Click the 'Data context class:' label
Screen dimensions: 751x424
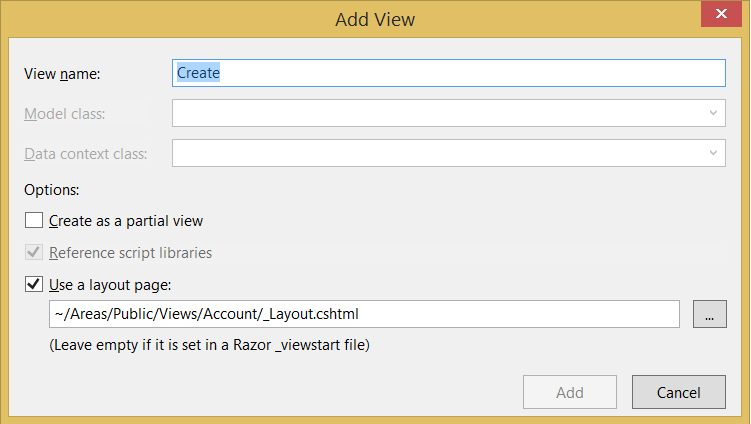tap(86, 154)
